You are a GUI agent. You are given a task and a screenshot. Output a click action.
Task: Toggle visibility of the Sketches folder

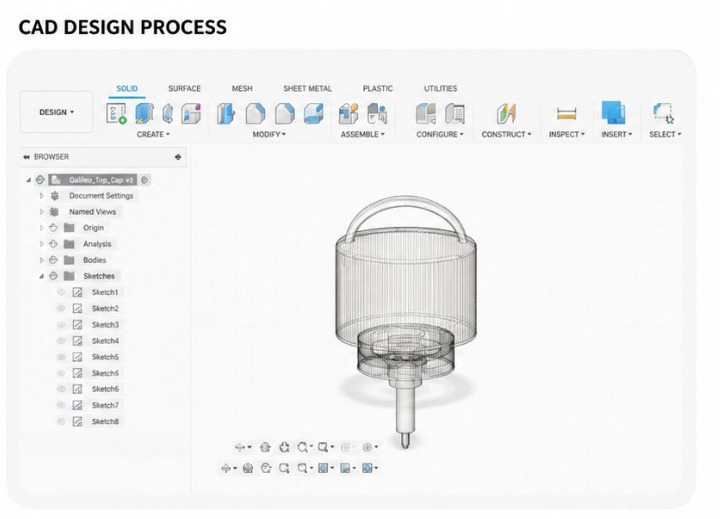[x=53, y=276]
